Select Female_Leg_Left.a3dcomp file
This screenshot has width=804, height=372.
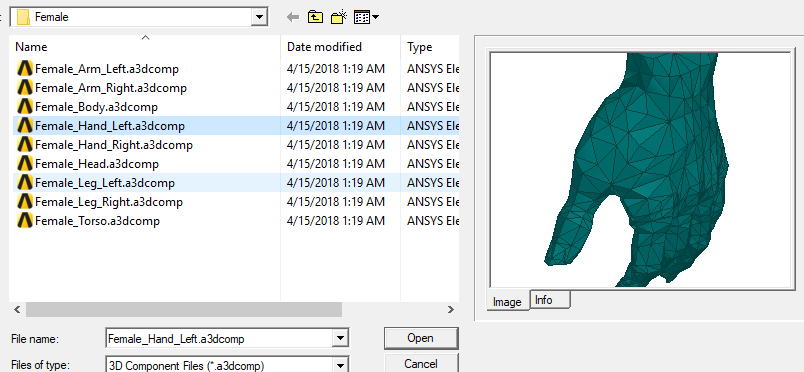tap(105, 183)
